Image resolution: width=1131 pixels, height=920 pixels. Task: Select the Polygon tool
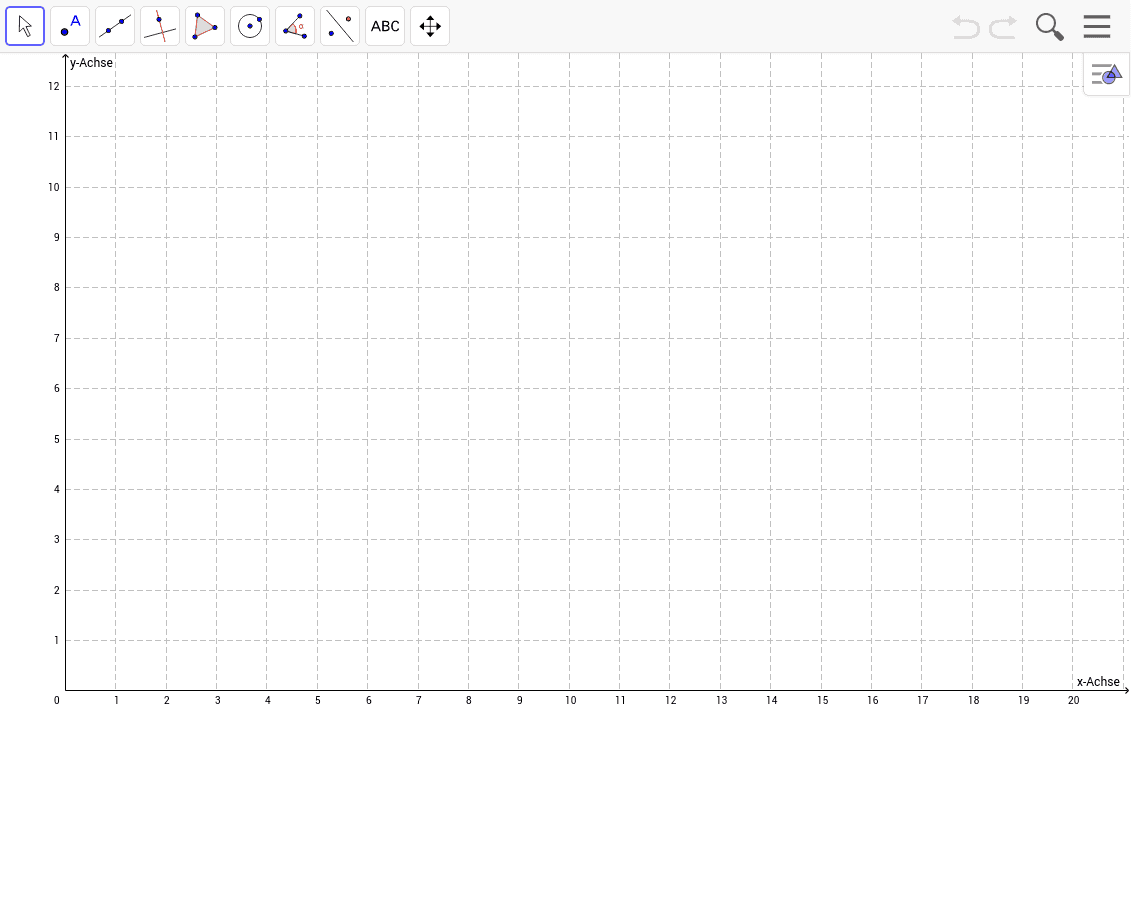click(205, 26)
